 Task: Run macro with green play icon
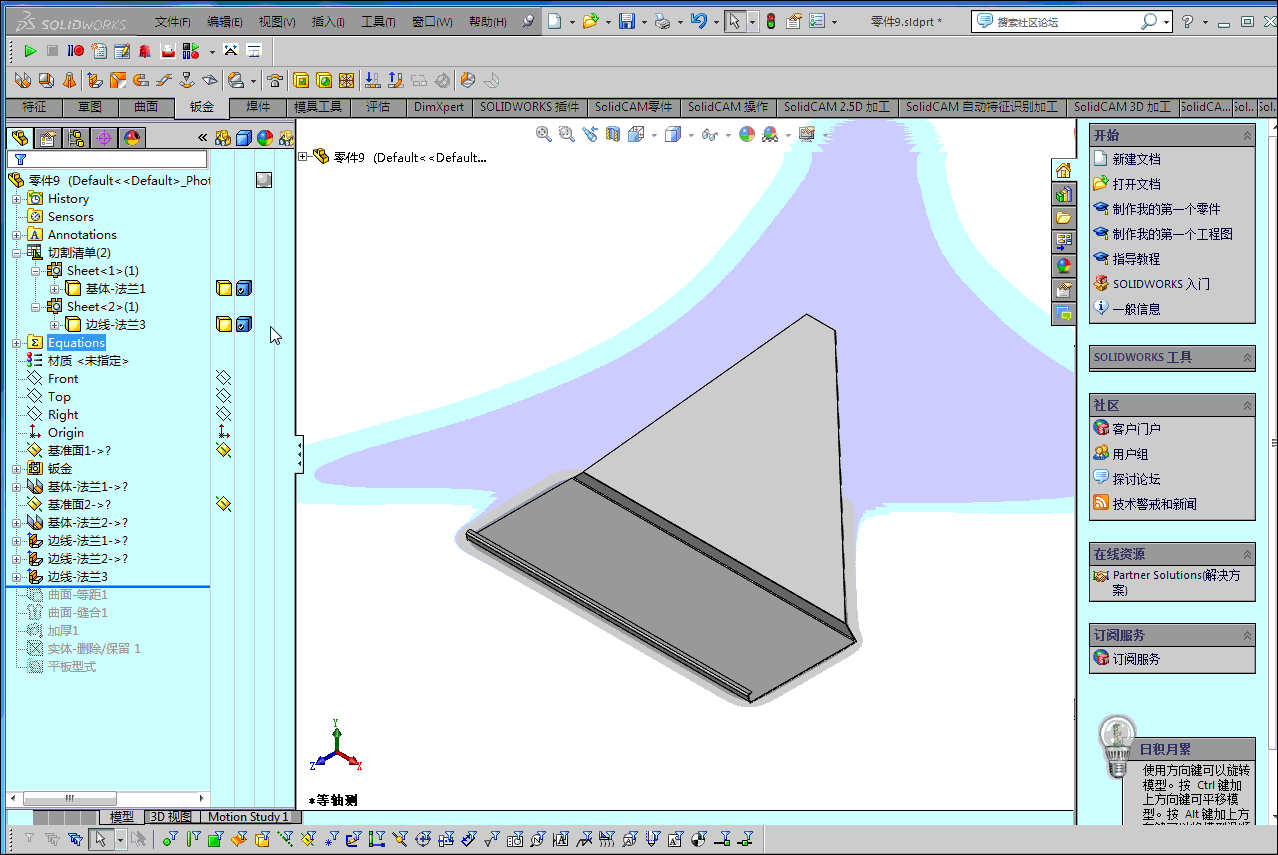pos(30,50)
